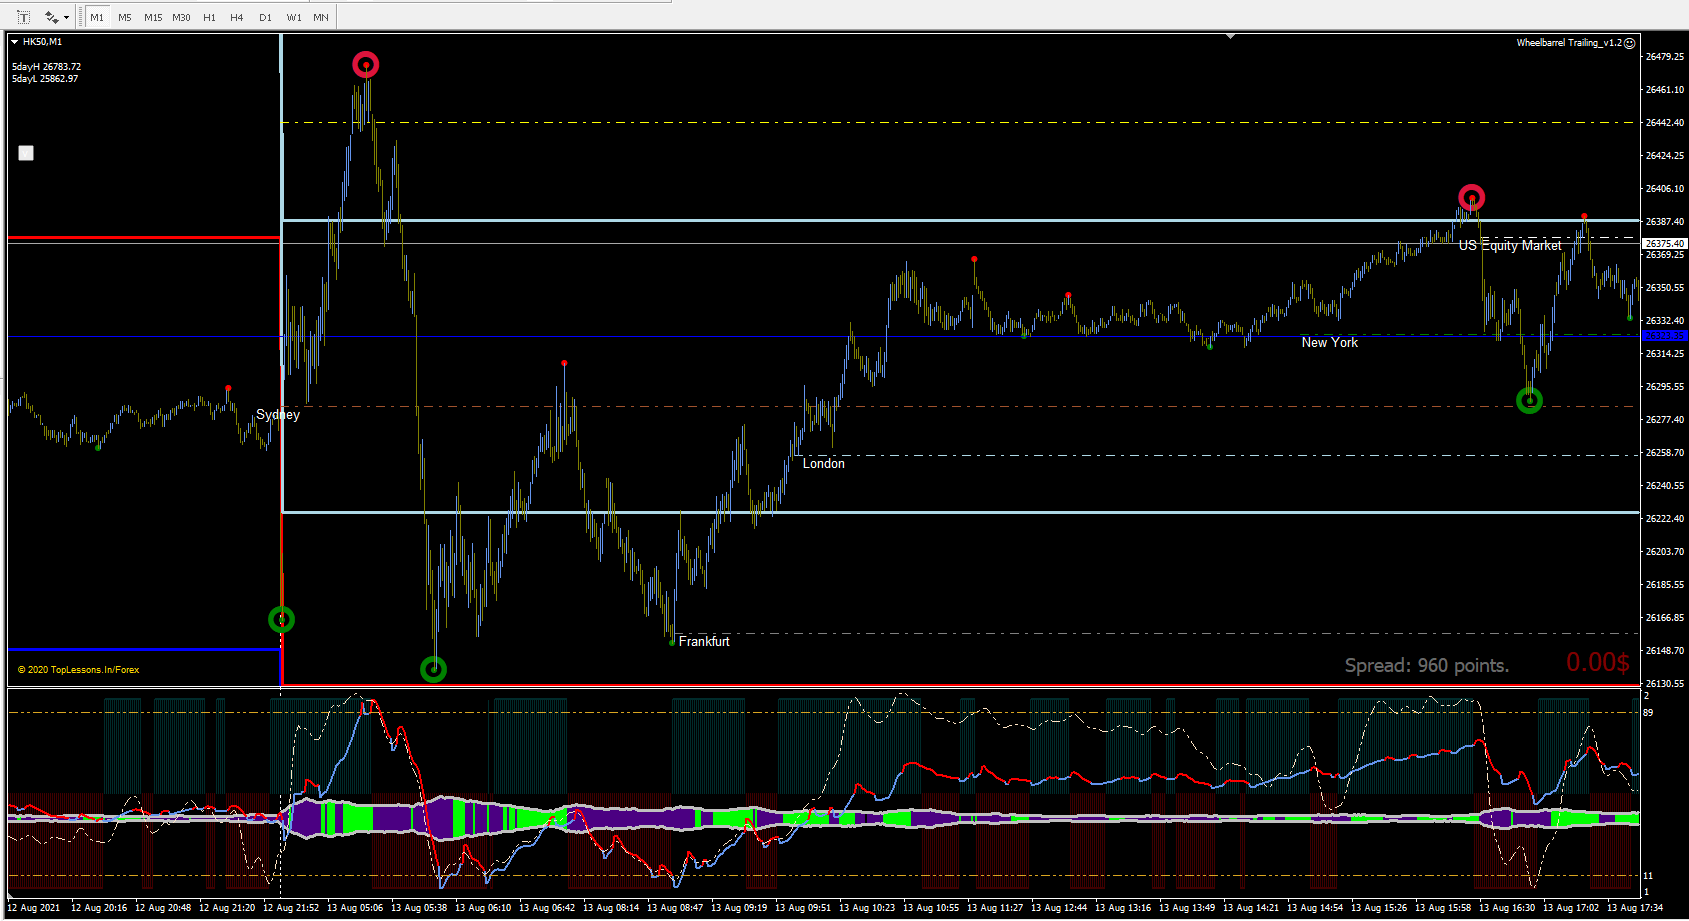Click the 26479.25 price scale value
1689x921 pixels.
[1665, 57]
